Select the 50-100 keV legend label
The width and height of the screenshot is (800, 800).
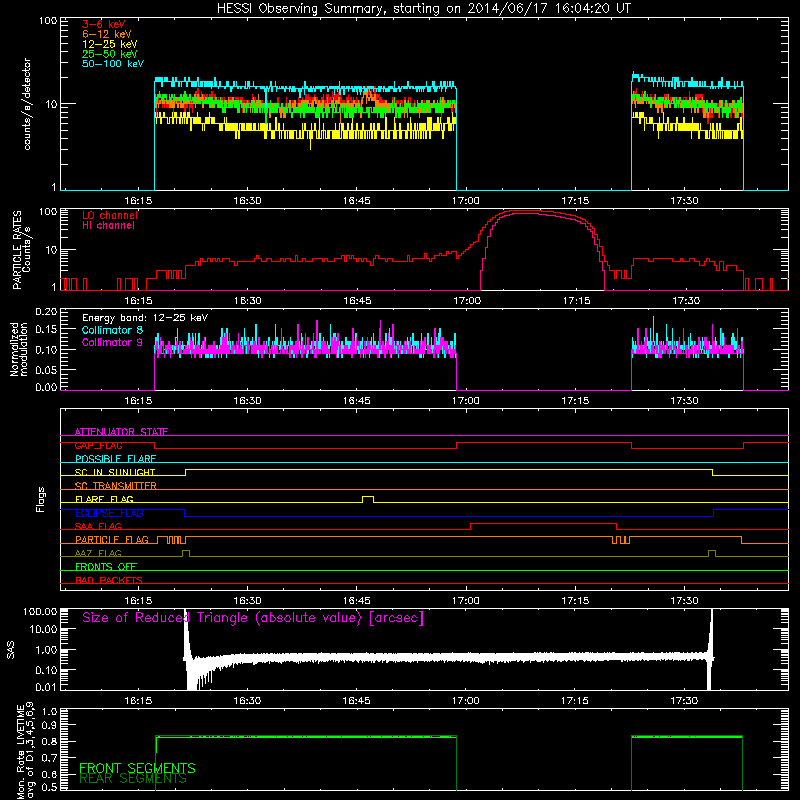pos(113,64)
